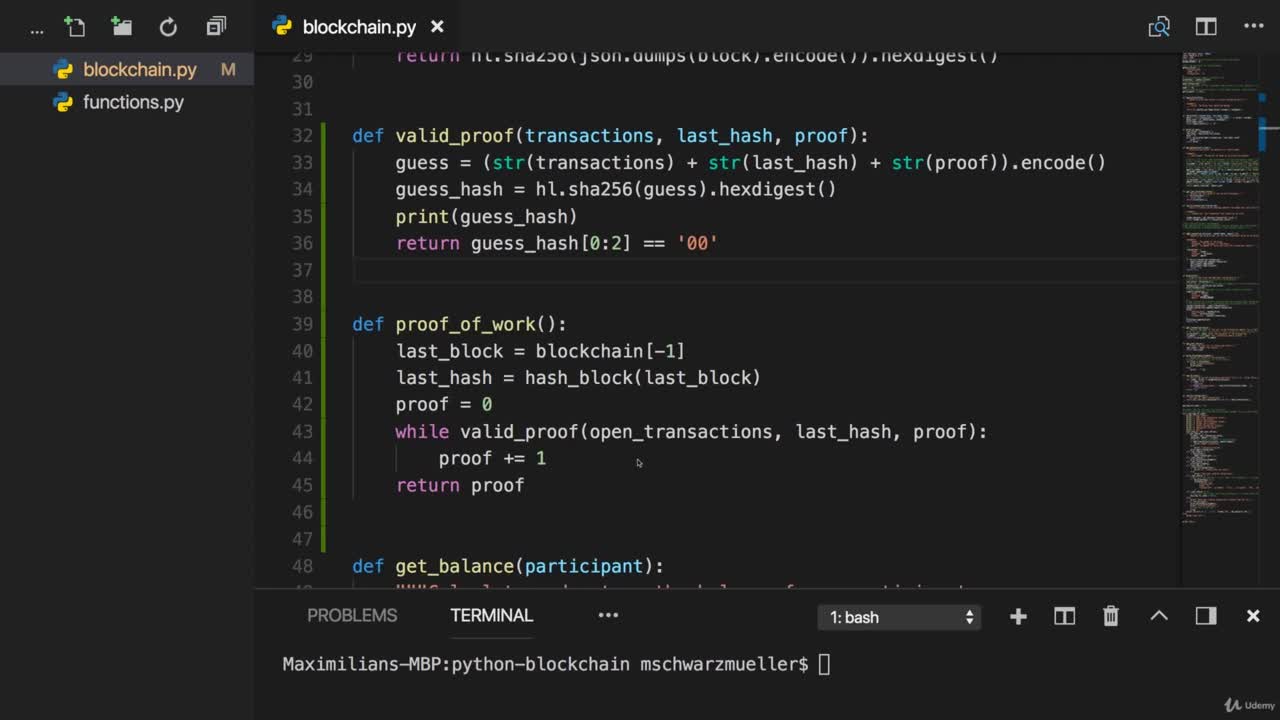Collapse all folders in explorer

point(216,27)
